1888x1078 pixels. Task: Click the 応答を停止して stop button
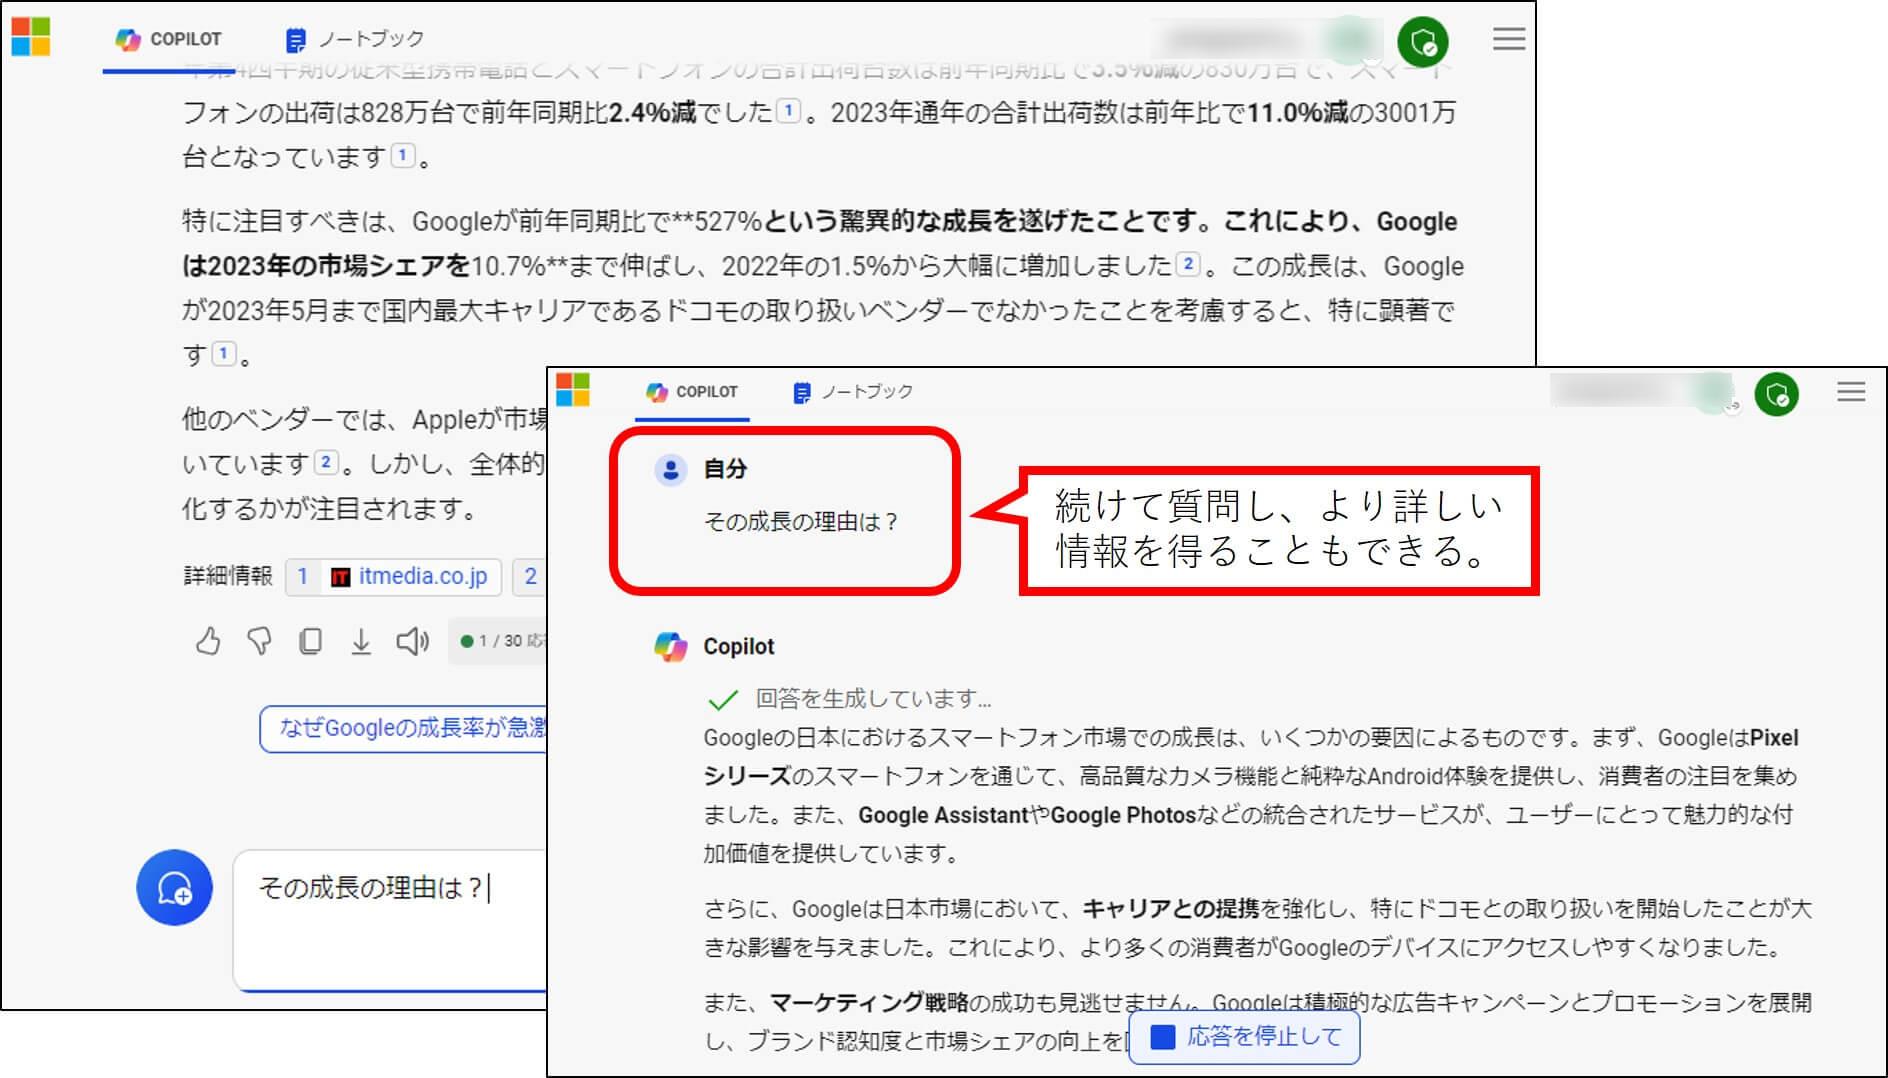point(1245,1037)
